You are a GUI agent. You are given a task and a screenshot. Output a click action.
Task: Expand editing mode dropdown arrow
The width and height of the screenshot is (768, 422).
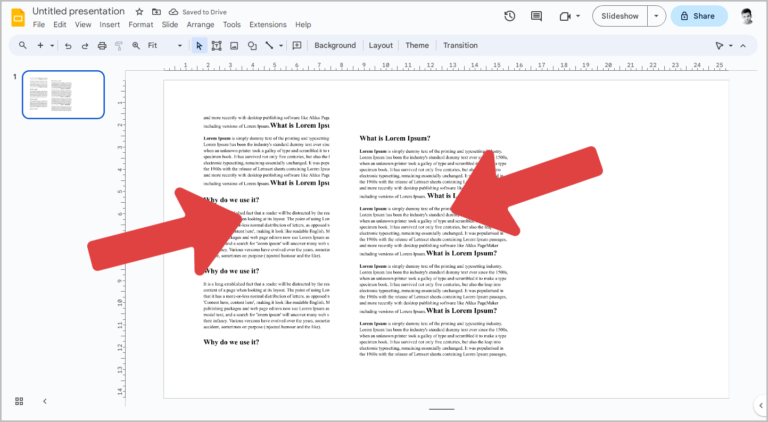click(x=731, y=46)
